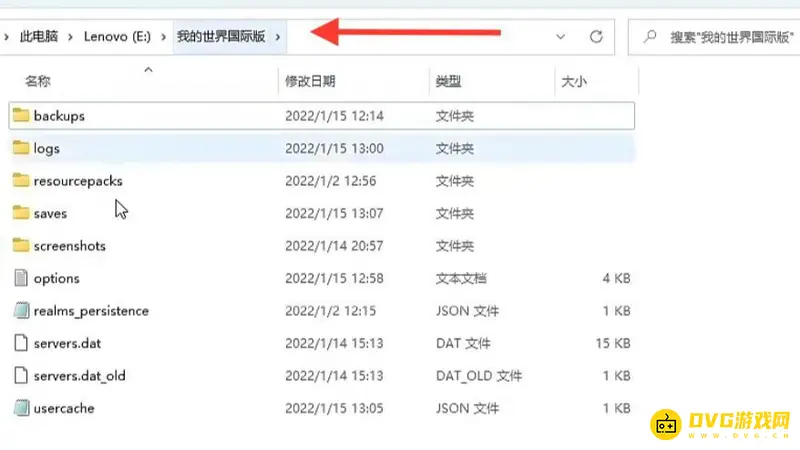Sort files by 名称 column header
Image resolution: width=800 pixels, height=450 pixels.
pyautogui.click(x=38, y=81)
